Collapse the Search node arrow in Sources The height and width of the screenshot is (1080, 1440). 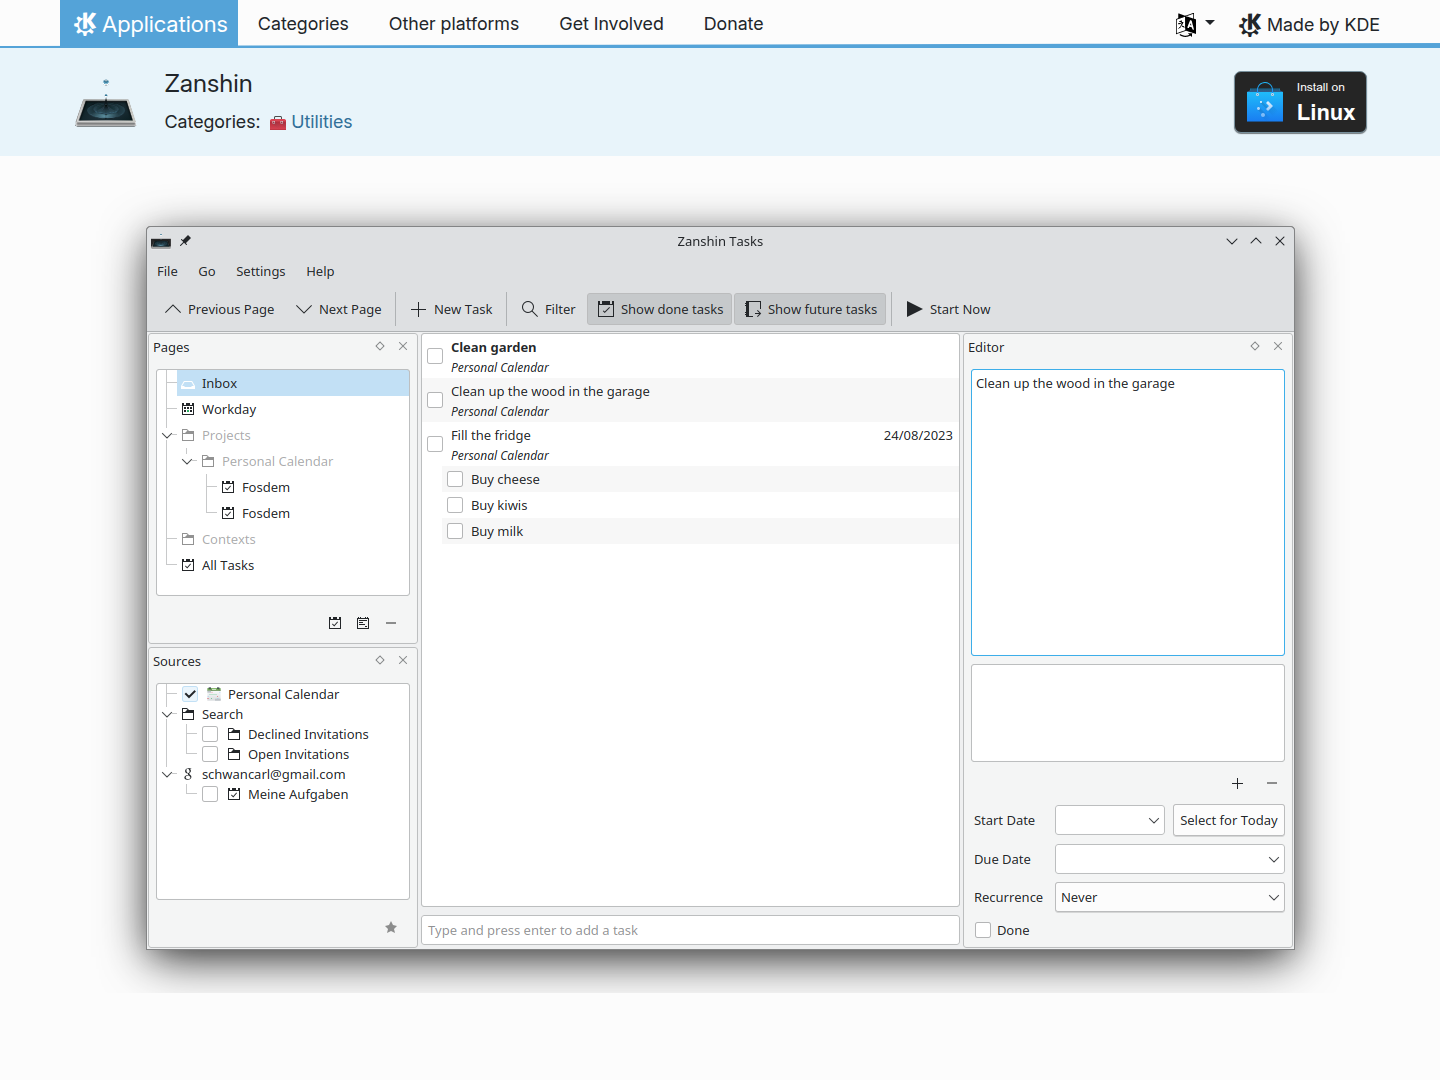(x=167, y=714)
